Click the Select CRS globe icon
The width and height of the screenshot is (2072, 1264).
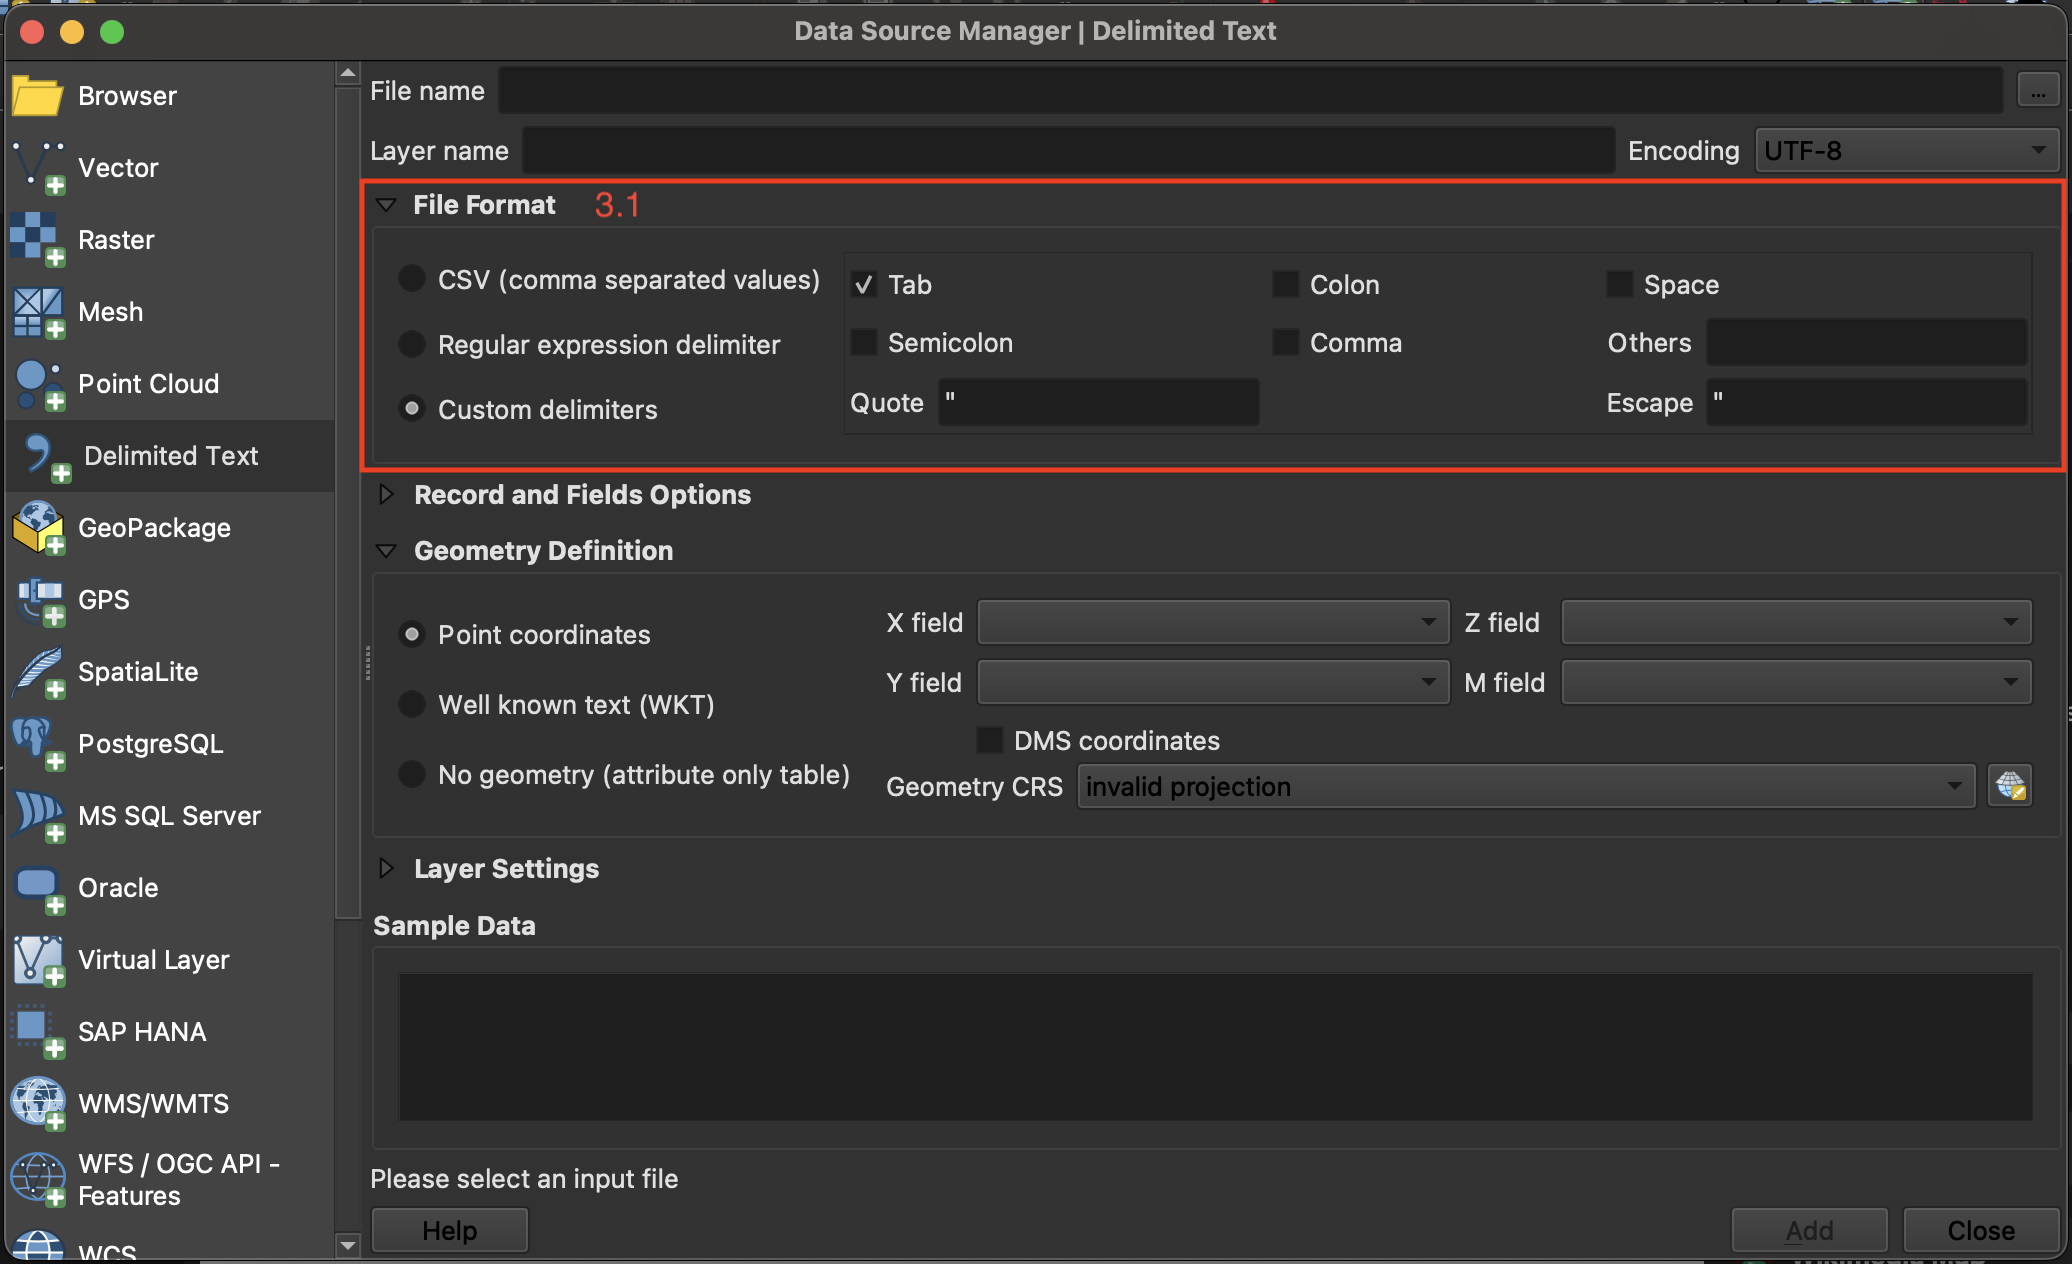pos(2010,786)
